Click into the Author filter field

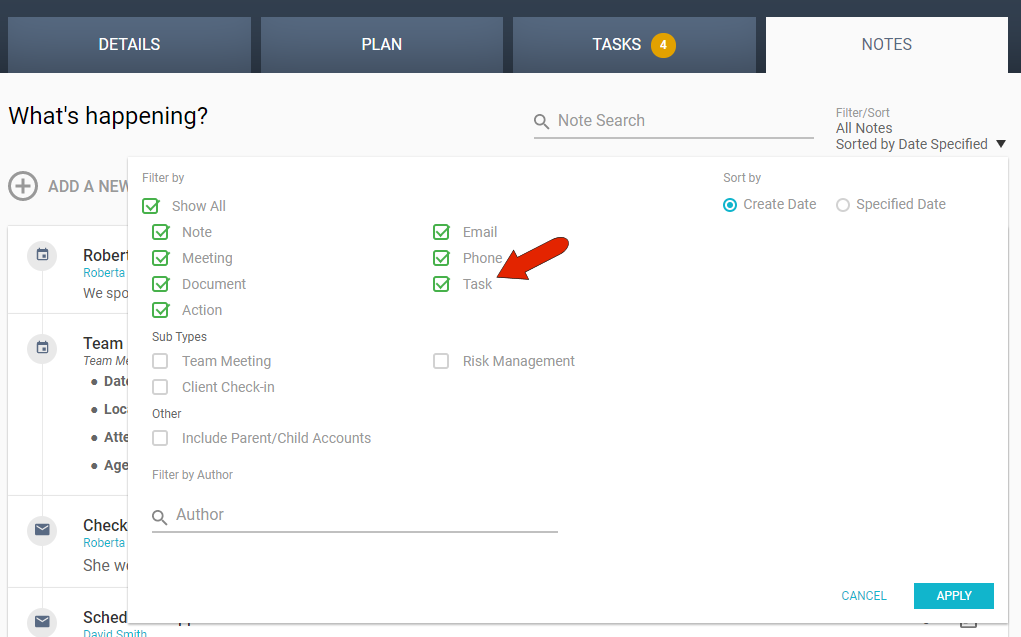[365, 515]
